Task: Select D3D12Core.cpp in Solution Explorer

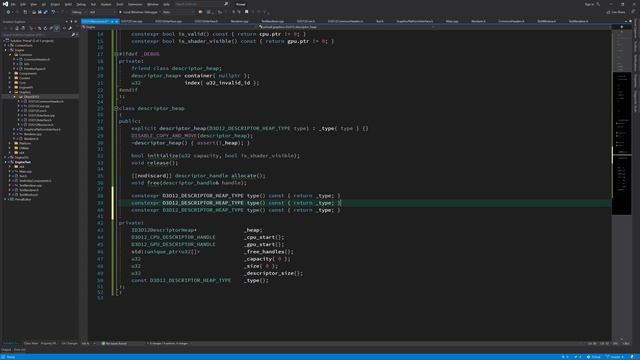Action: coord(39,106)
